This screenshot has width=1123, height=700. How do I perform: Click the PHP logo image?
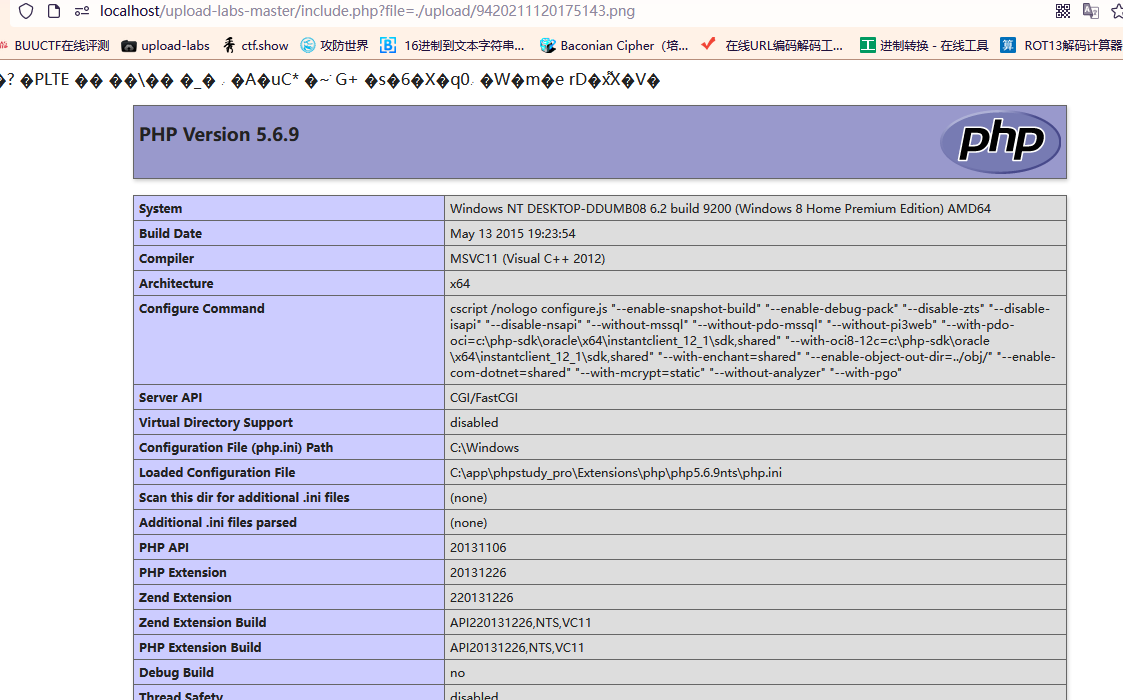1001,141
